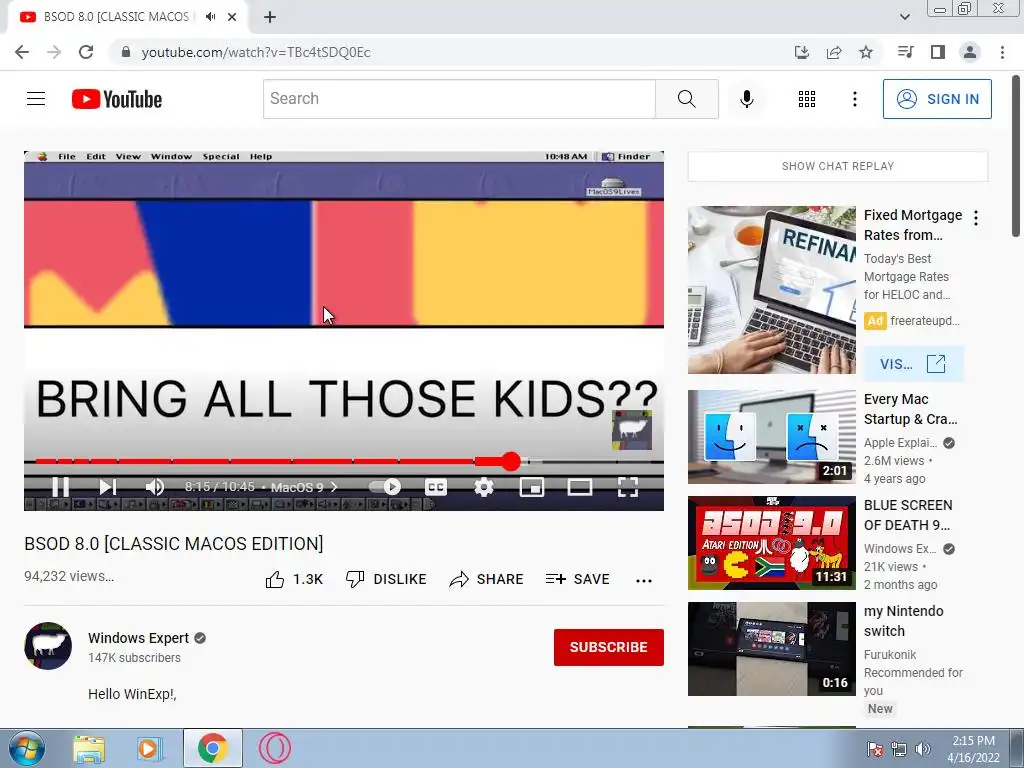Image resolution: width=1024 pixels, height=768 pixels.
Task: Click the ad's VIS... button
Action: tap(913, 364)
